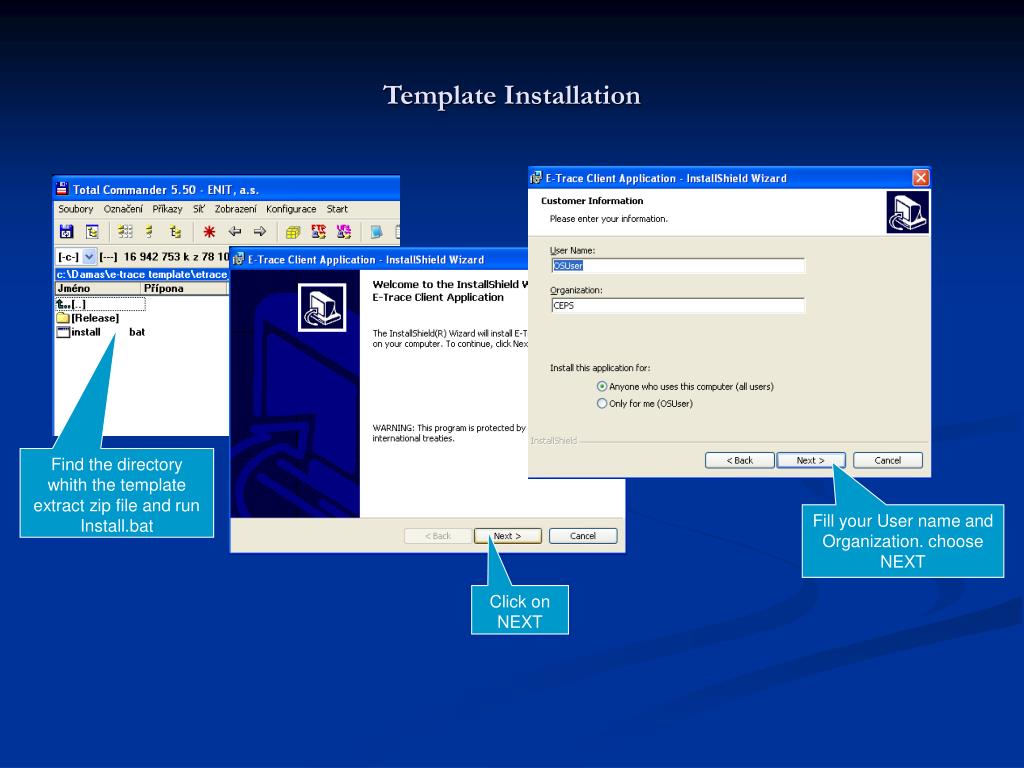Click the URL new connection icon
1024x768 pixels.
[344, 231]
